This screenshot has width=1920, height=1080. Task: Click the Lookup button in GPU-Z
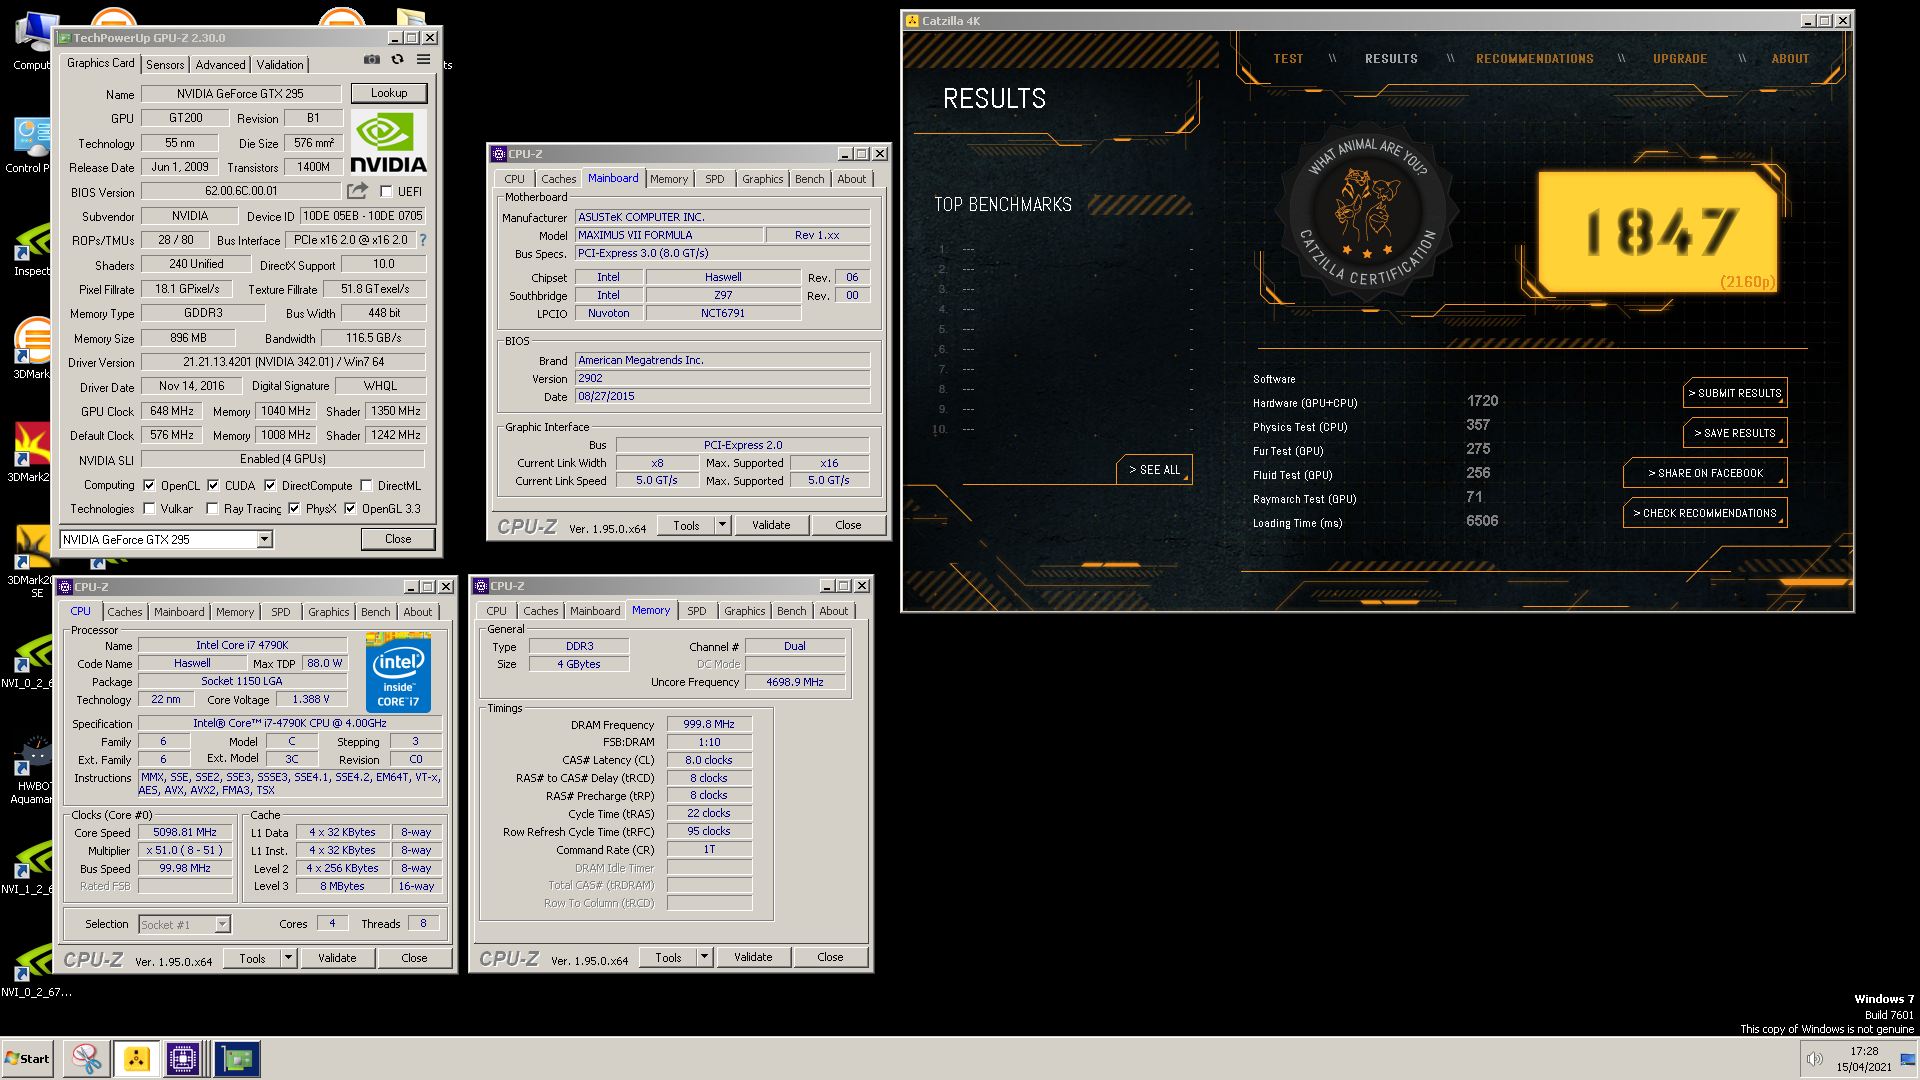(389, 93)
